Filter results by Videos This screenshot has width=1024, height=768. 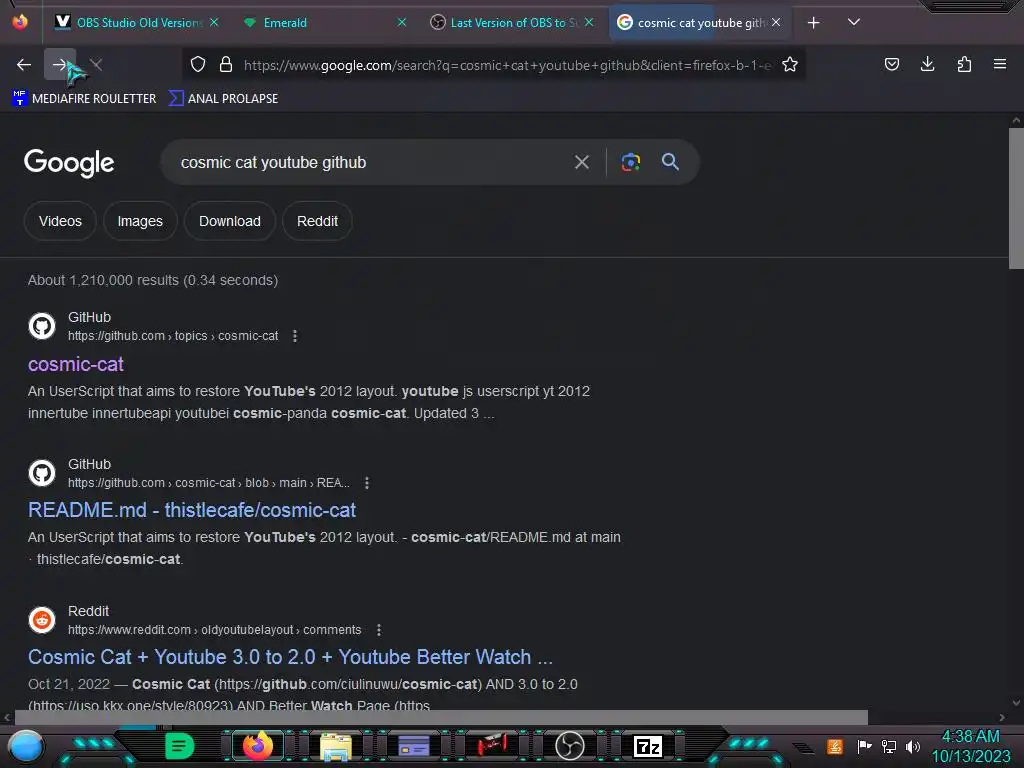(60, 221)
